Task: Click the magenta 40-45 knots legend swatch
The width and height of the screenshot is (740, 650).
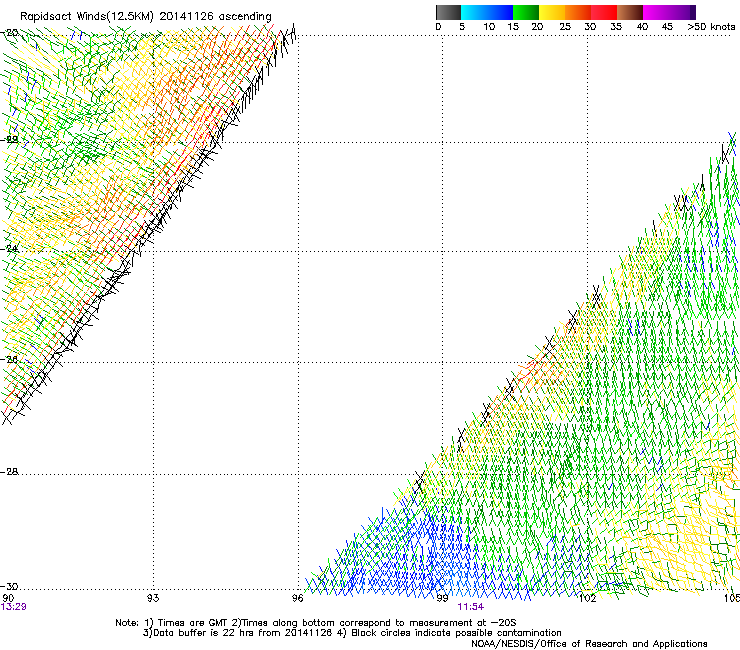Action: click(x=656, y=12)
